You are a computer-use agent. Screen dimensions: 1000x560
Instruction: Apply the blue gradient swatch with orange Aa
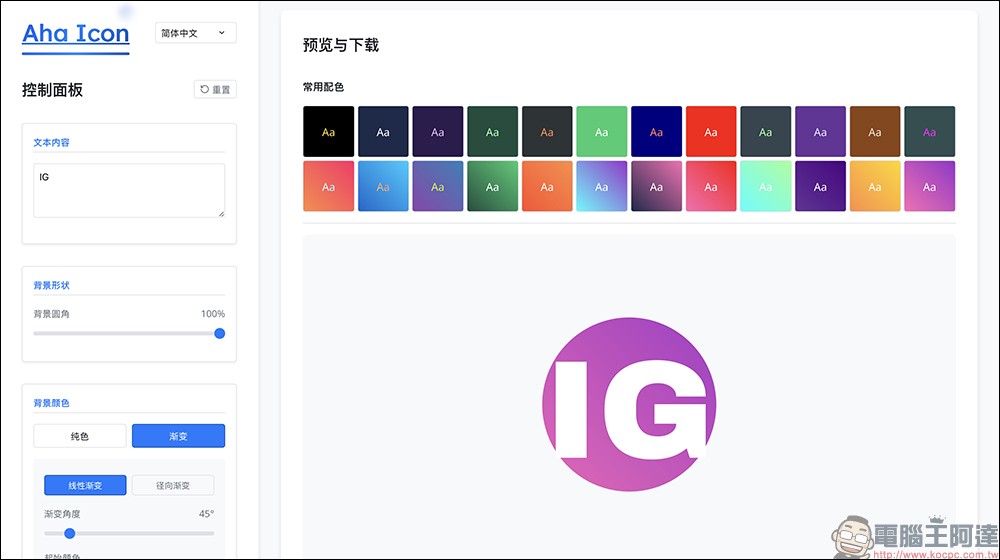pyautogui.click(x=383, y=186)
